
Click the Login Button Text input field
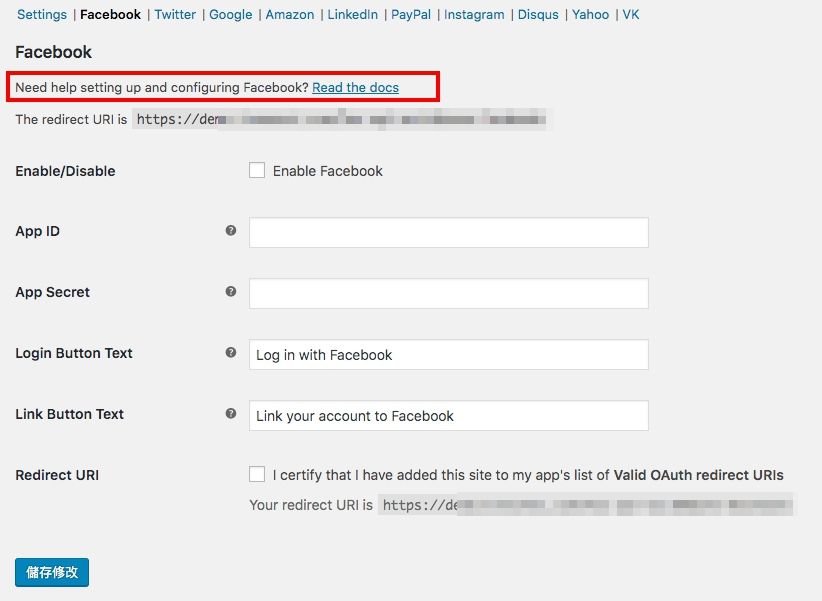point(448,355)
